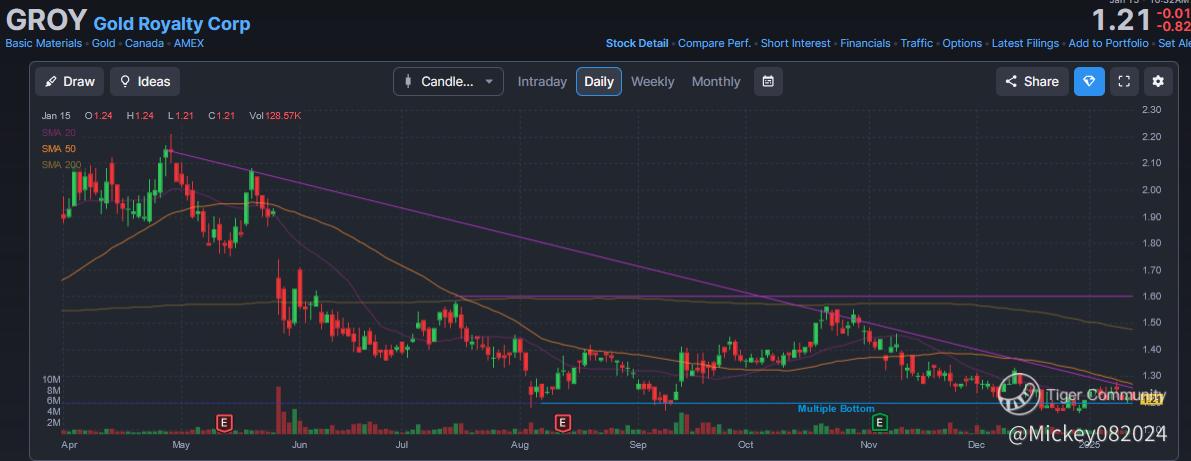This screenshot has height=461, width=1191.
Task: Click the green earnings E marker in November
Action: [x=880, y=422]
